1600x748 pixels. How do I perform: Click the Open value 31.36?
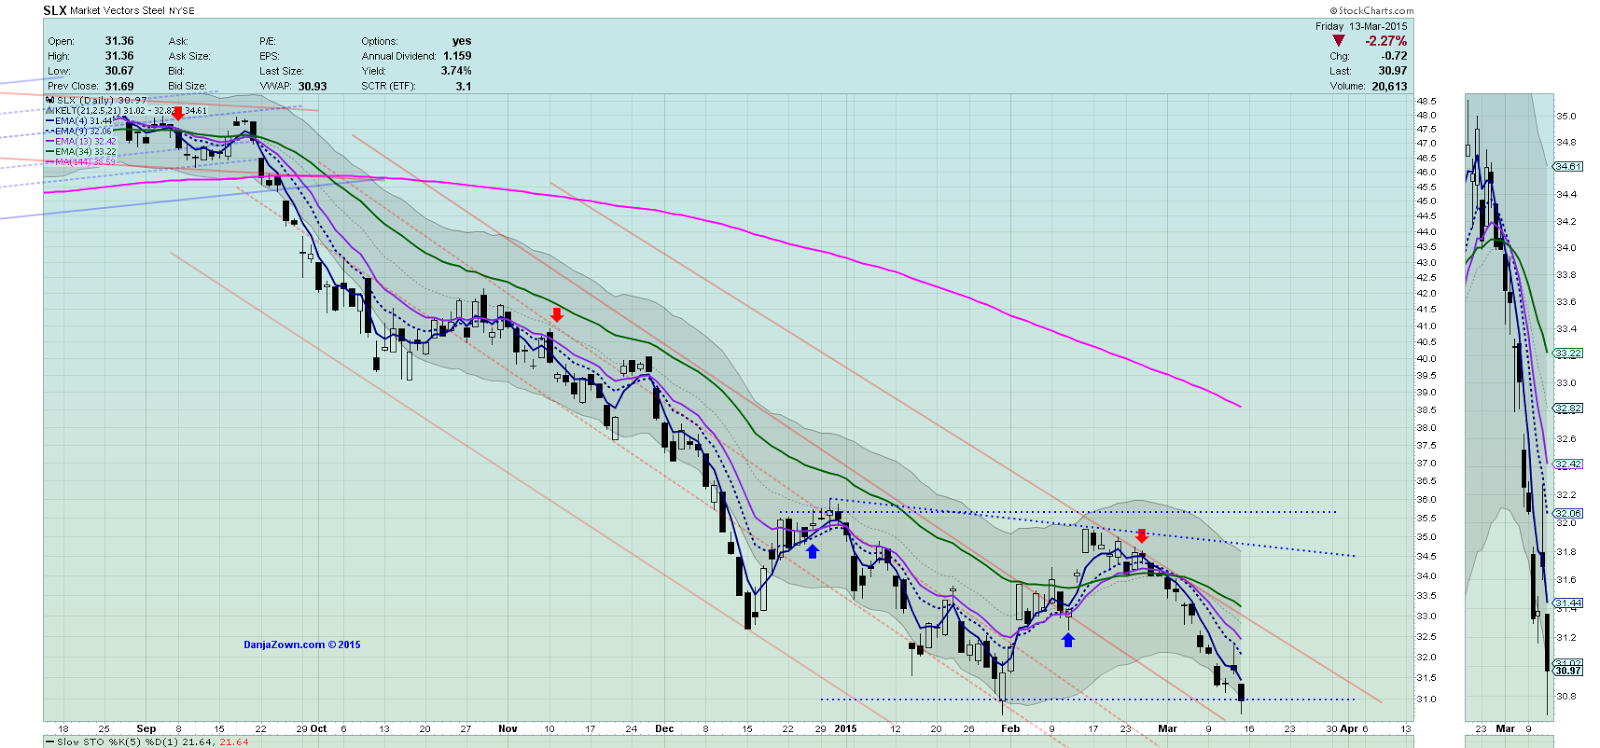(119, 41)
